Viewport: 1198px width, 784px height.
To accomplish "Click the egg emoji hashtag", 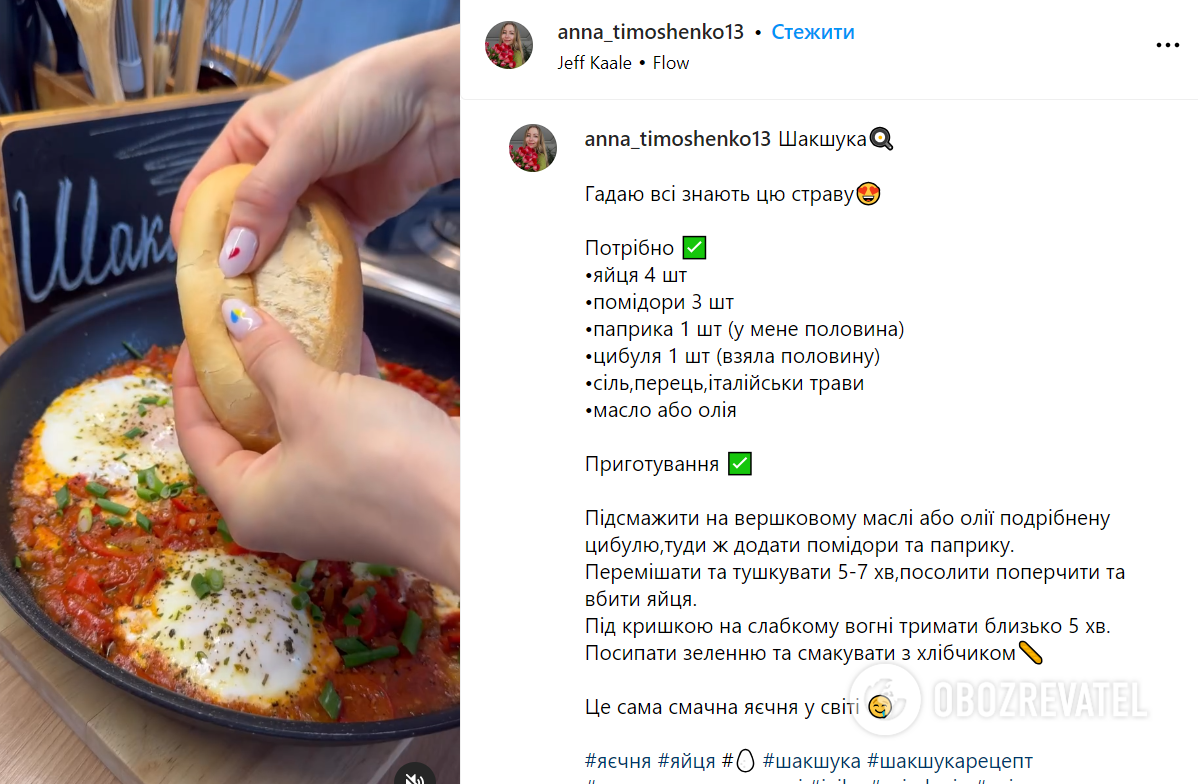I will [x=739, y=761].
